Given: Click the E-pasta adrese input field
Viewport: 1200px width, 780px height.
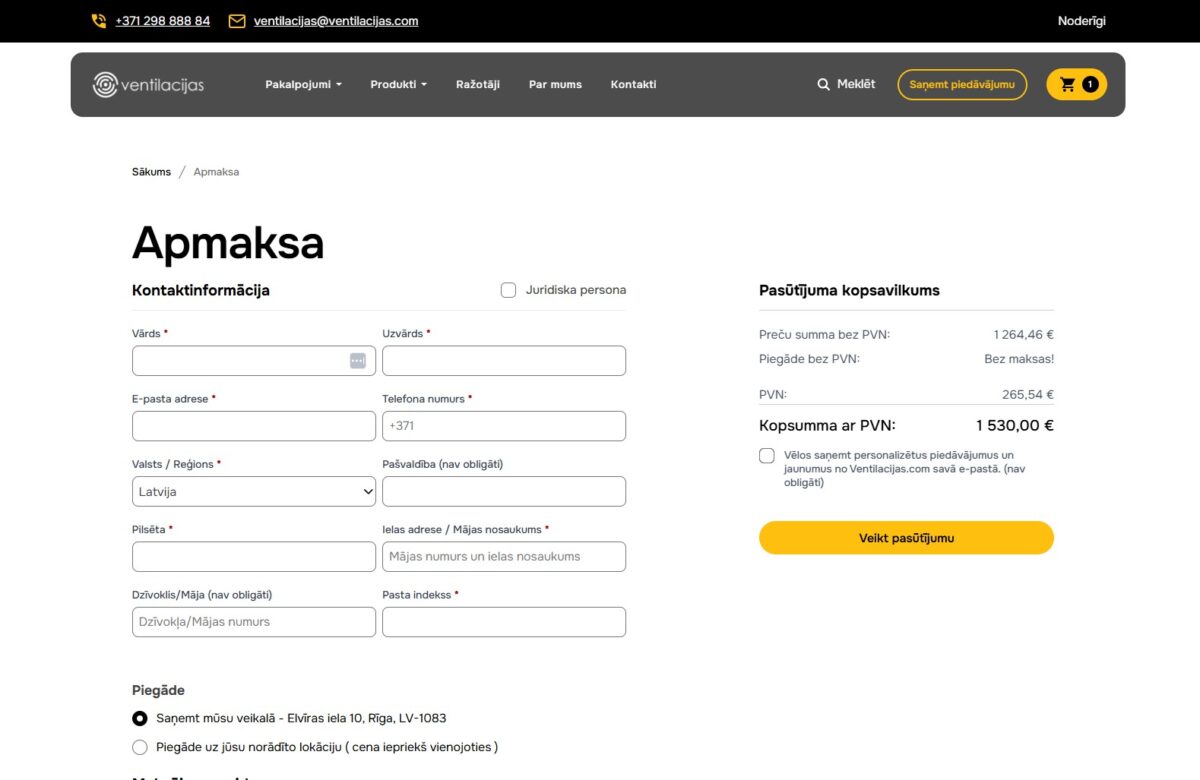Looking at the screenshot, I should coord(254,426).
